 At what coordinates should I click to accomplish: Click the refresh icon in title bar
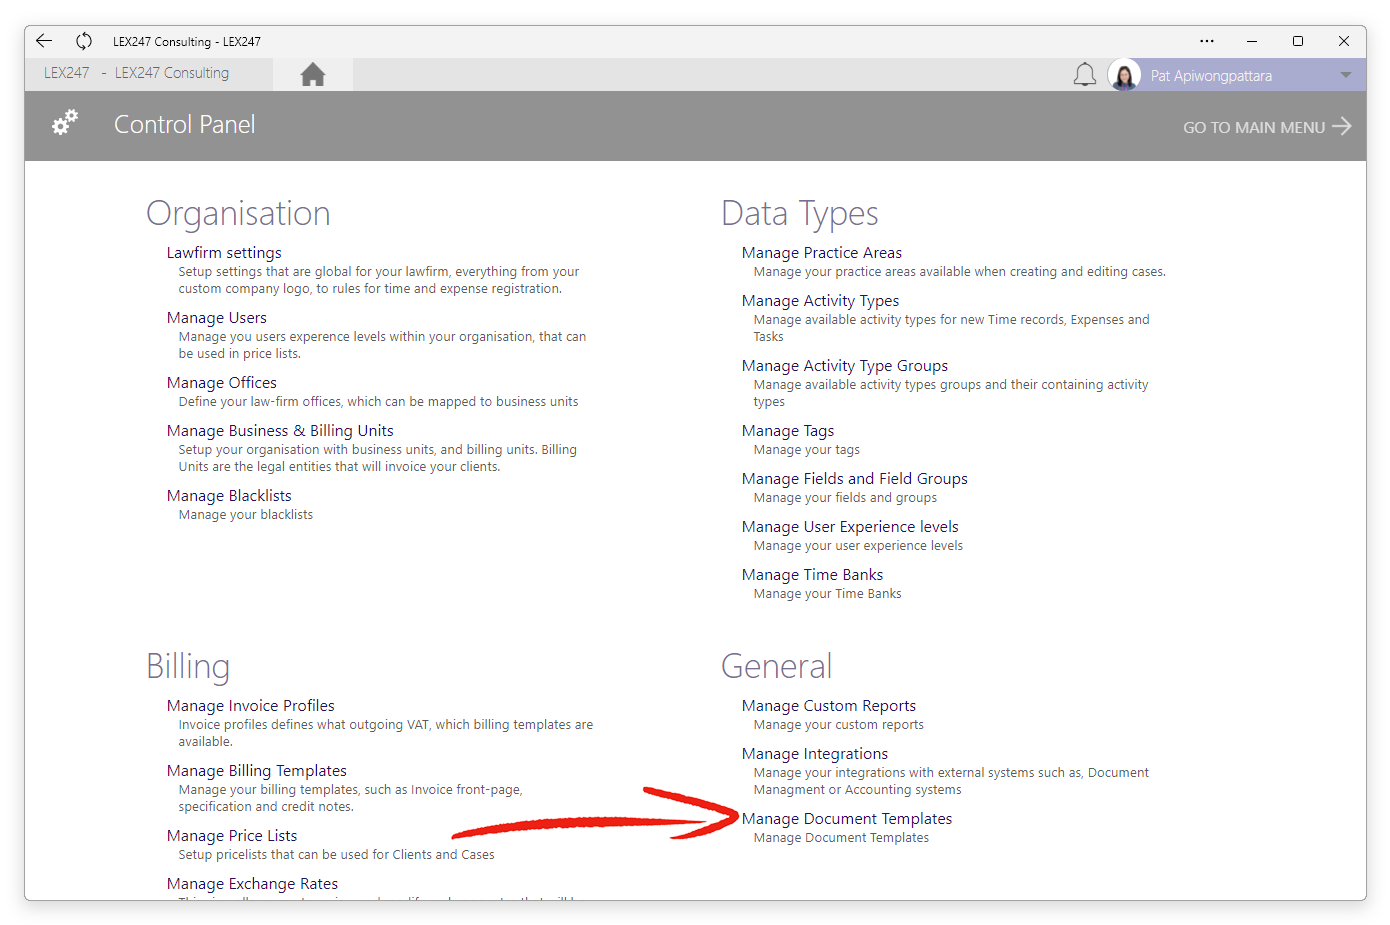tap(84, 41)
